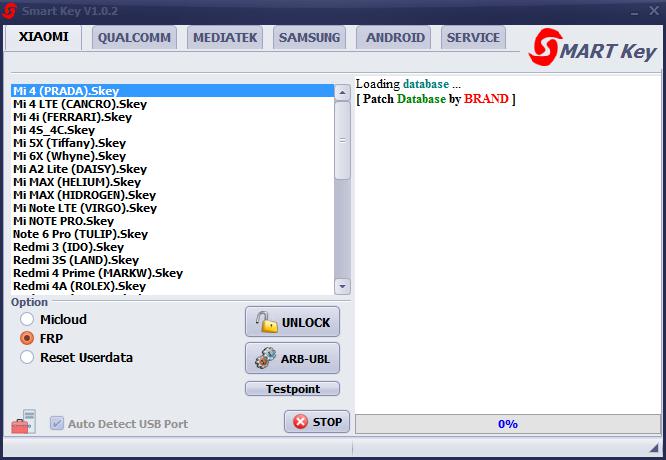The width and height of the screenshot is (666, 460).
Task: Select Mi NOTE PRO.Skey entry
Action: pyautogui.click(x=172, y=221)
